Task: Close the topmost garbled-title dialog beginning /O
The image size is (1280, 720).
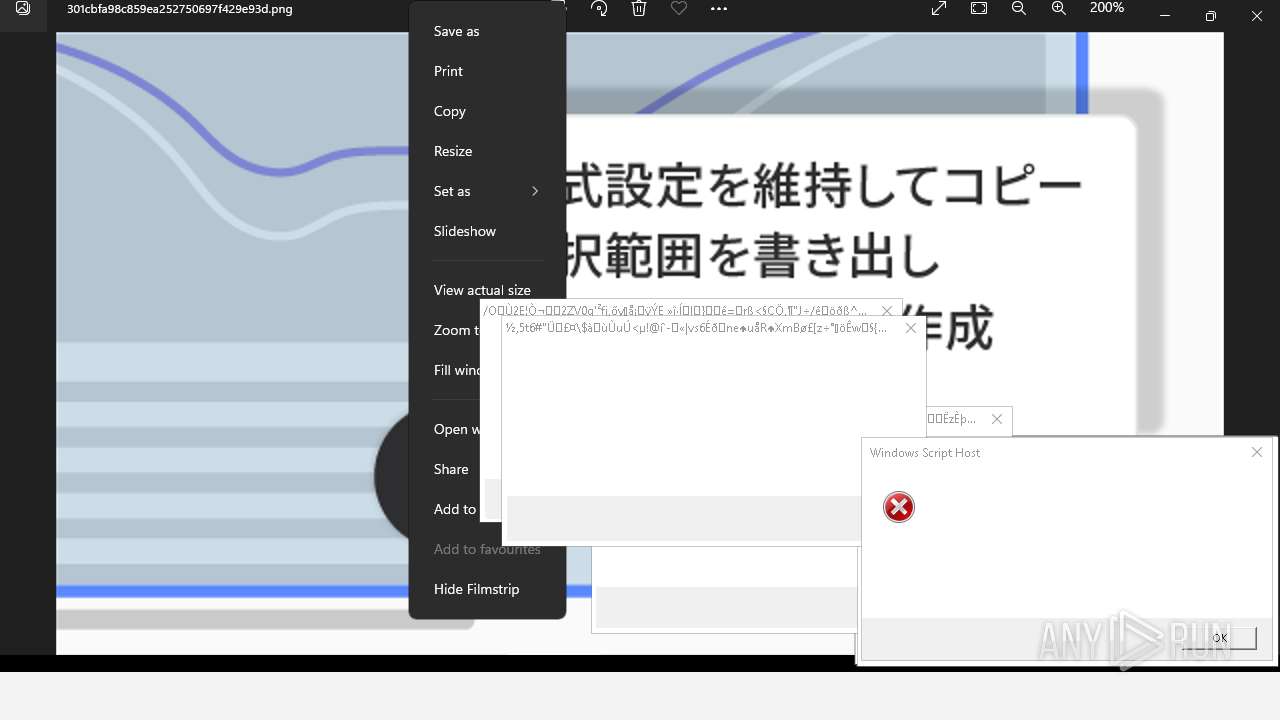Action: [887, 311]
